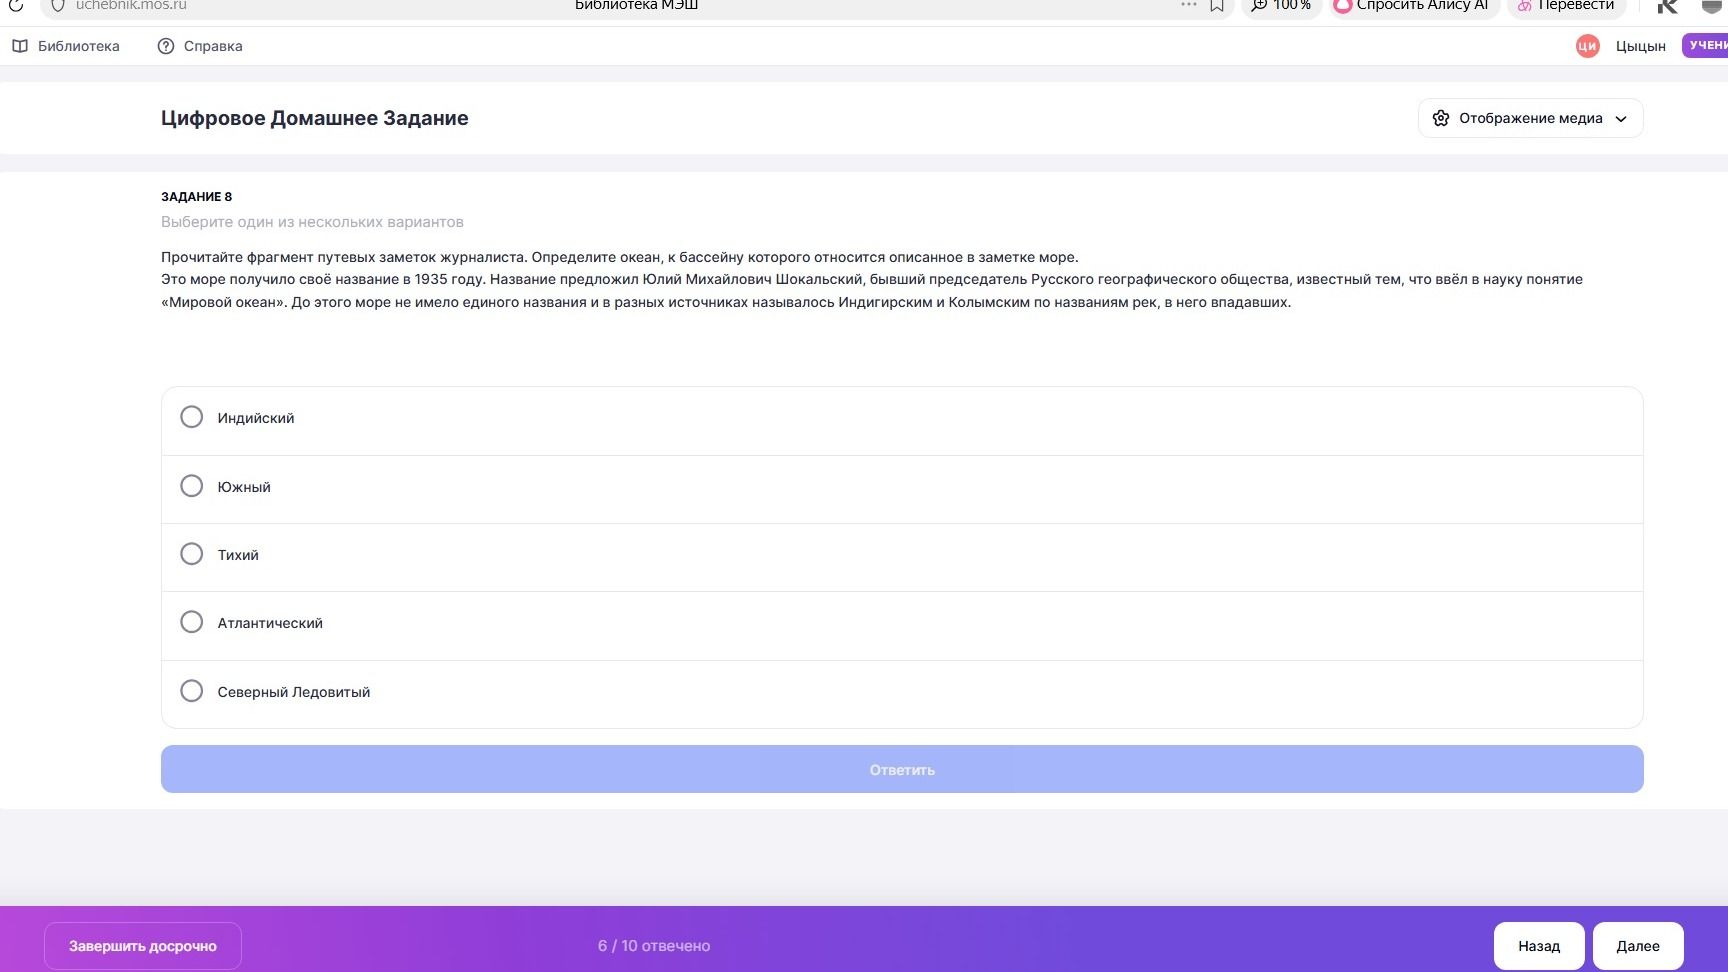This screenshot has height=972, width=1728.
Task: Click the Перевести translate button
Action: [x=1566, y=6]
